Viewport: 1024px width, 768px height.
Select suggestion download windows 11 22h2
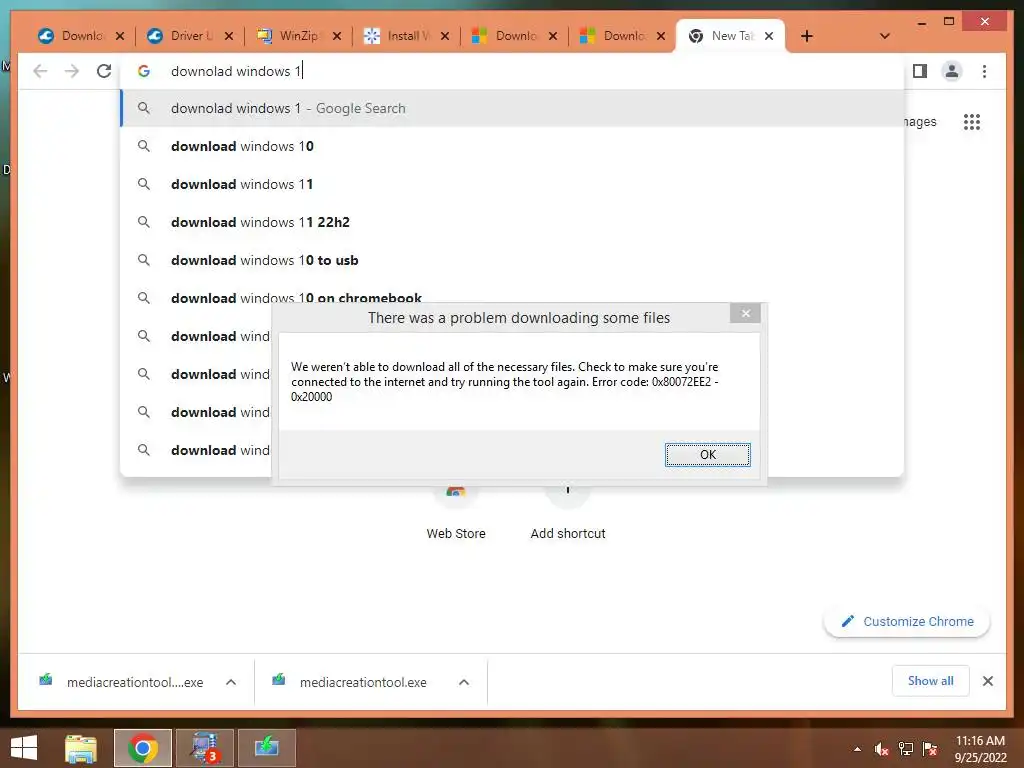(512, 222)
